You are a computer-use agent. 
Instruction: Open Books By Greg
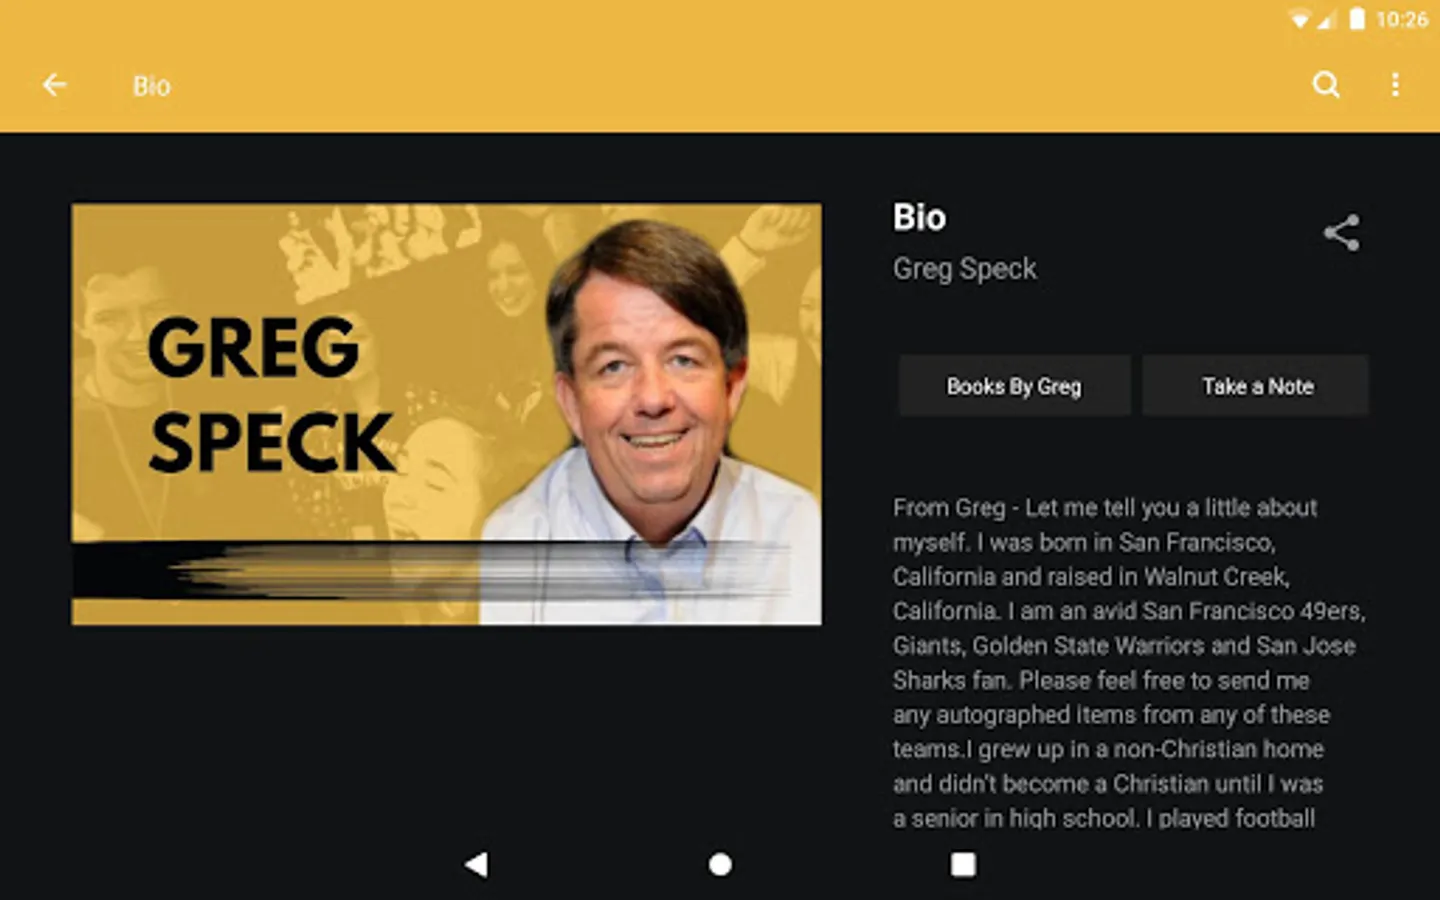pyautogui.click(x=1014, y=386)
